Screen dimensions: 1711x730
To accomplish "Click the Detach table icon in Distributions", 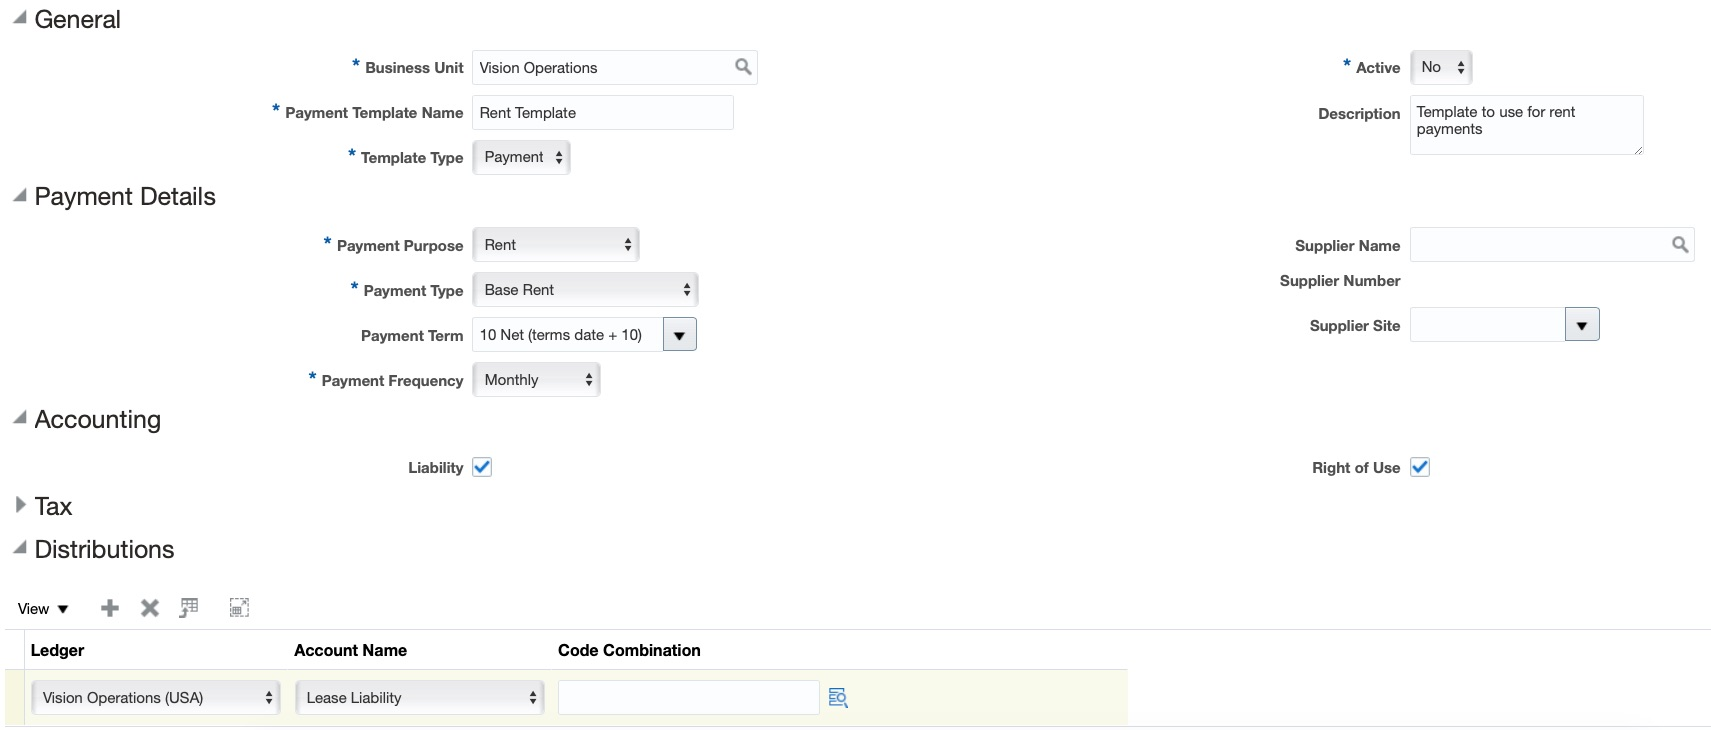I will [239, 608].
